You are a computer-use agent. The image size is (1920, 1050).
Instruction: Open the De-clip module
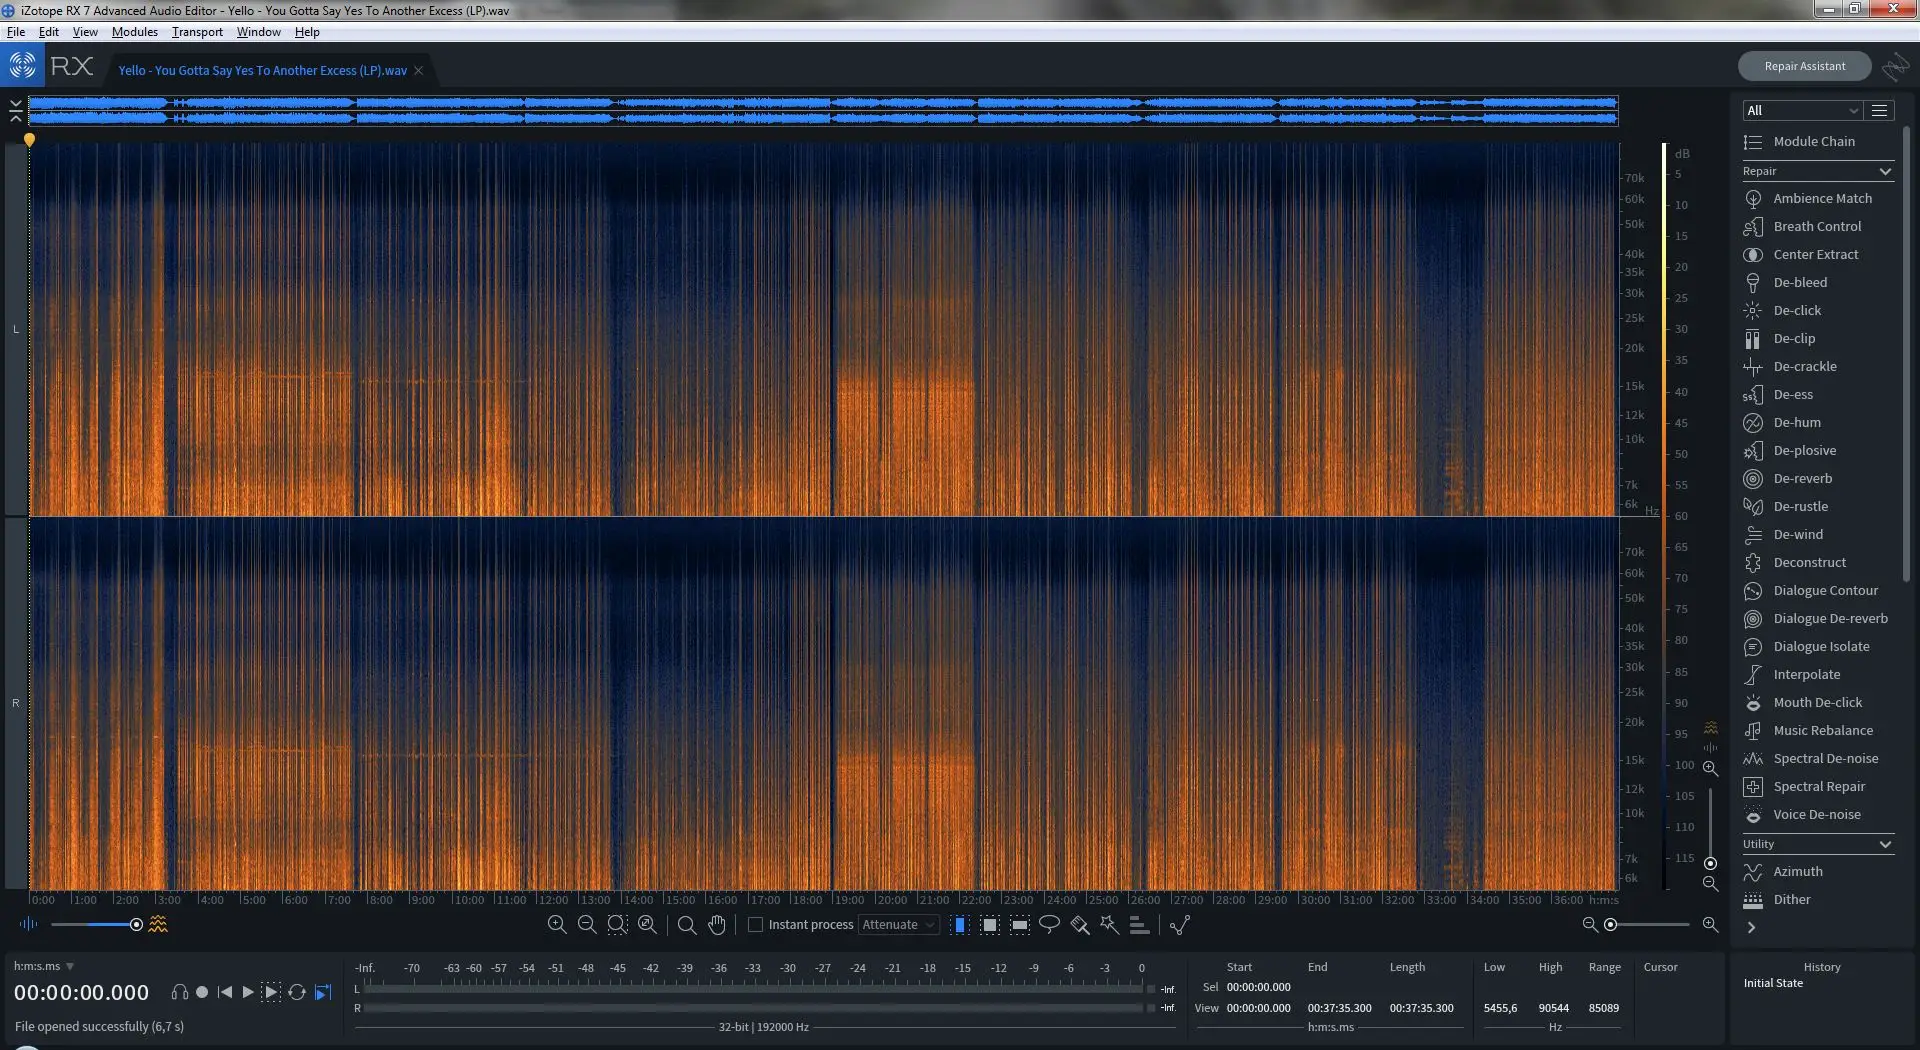tap(1780, 338)
